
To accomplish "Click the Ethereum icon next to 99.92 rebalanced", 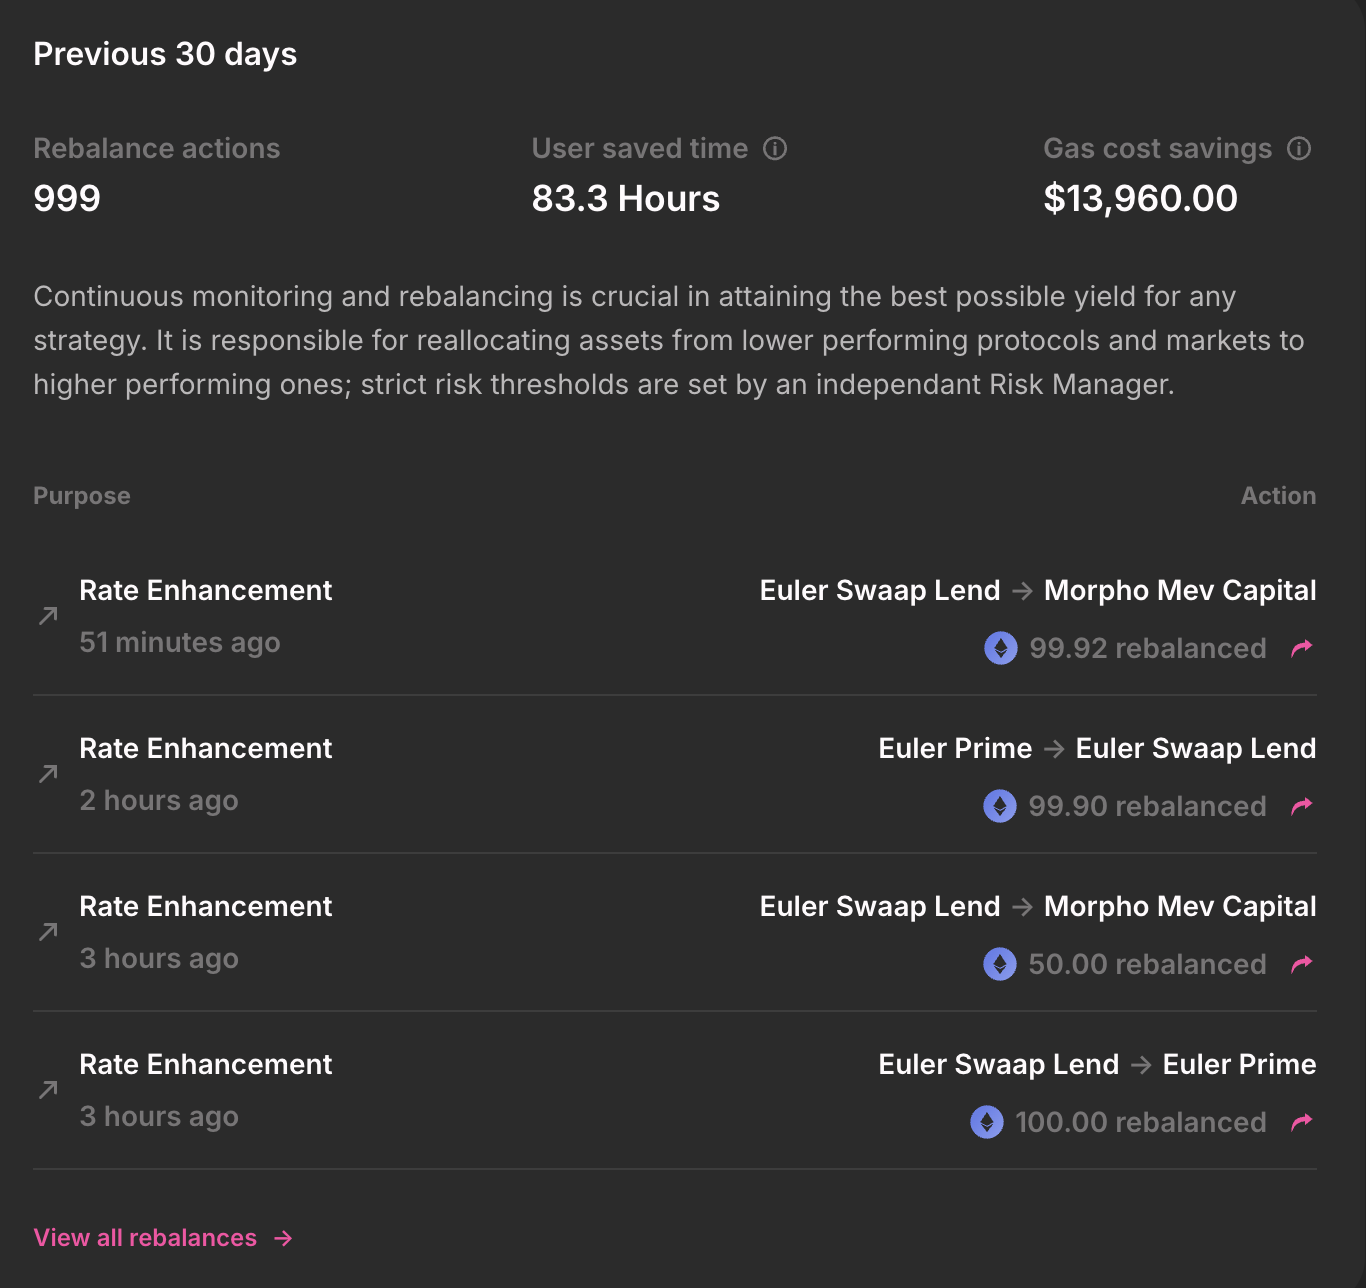I will (x=1001, y=648).
